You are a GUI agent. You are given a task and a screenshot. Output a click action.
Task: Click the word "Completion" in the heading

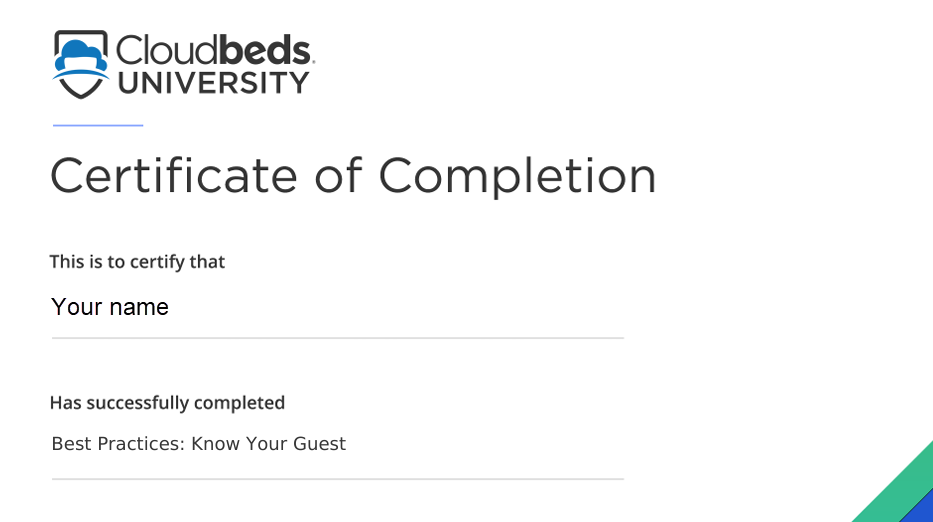tap(517, 177)
